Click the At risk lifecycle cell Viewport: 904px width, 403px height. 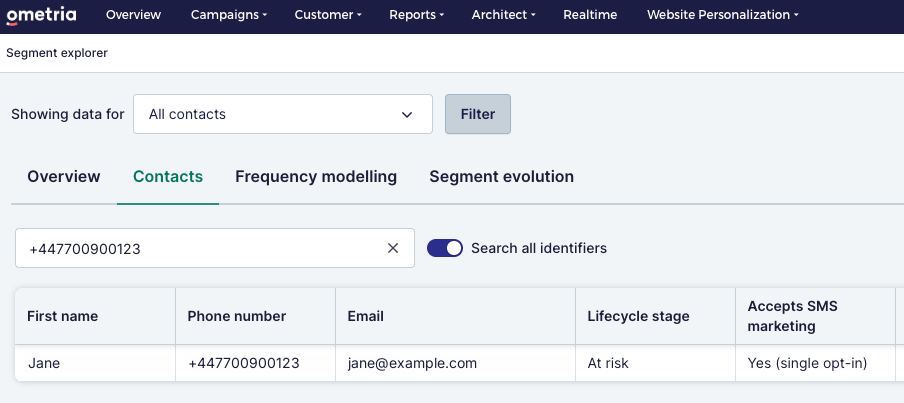(x=656, y=363)
